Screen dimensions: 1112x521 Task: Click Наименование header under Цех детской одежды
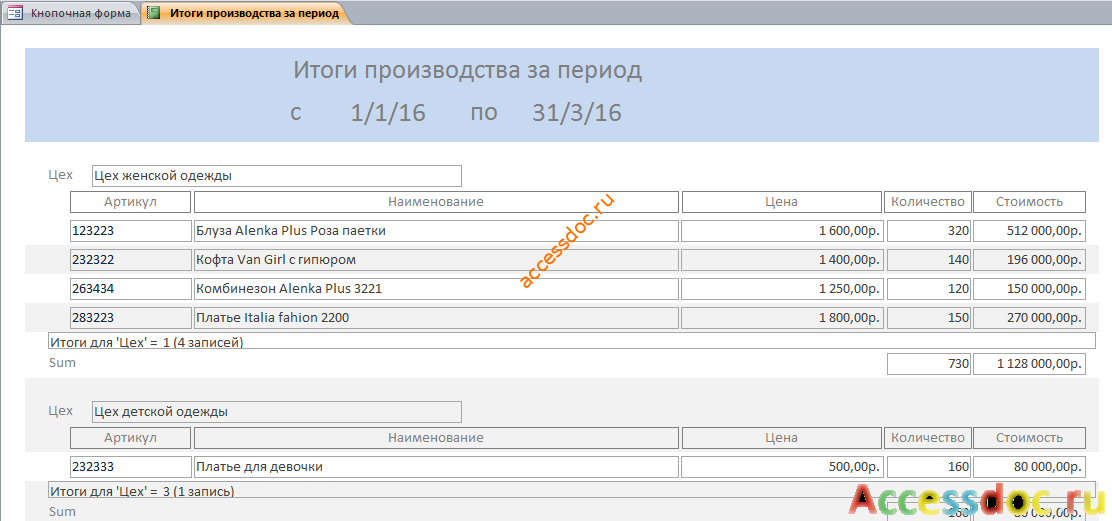[436, 438]
